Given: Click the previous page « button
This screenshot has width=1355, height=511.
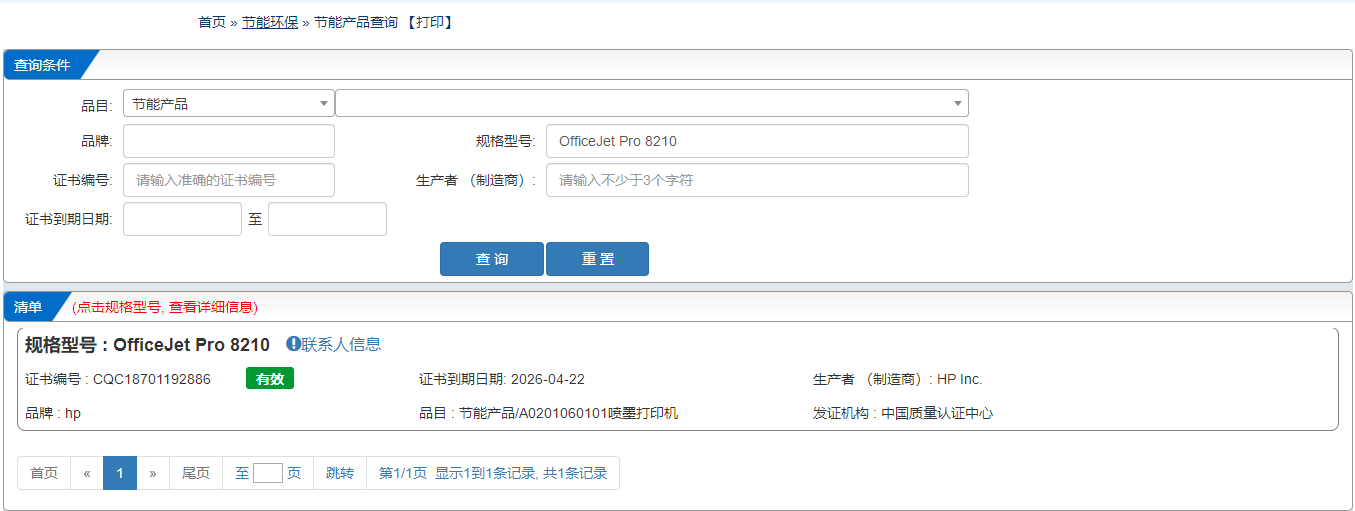Looking at the screenshot, I should [x=87, y=473].
